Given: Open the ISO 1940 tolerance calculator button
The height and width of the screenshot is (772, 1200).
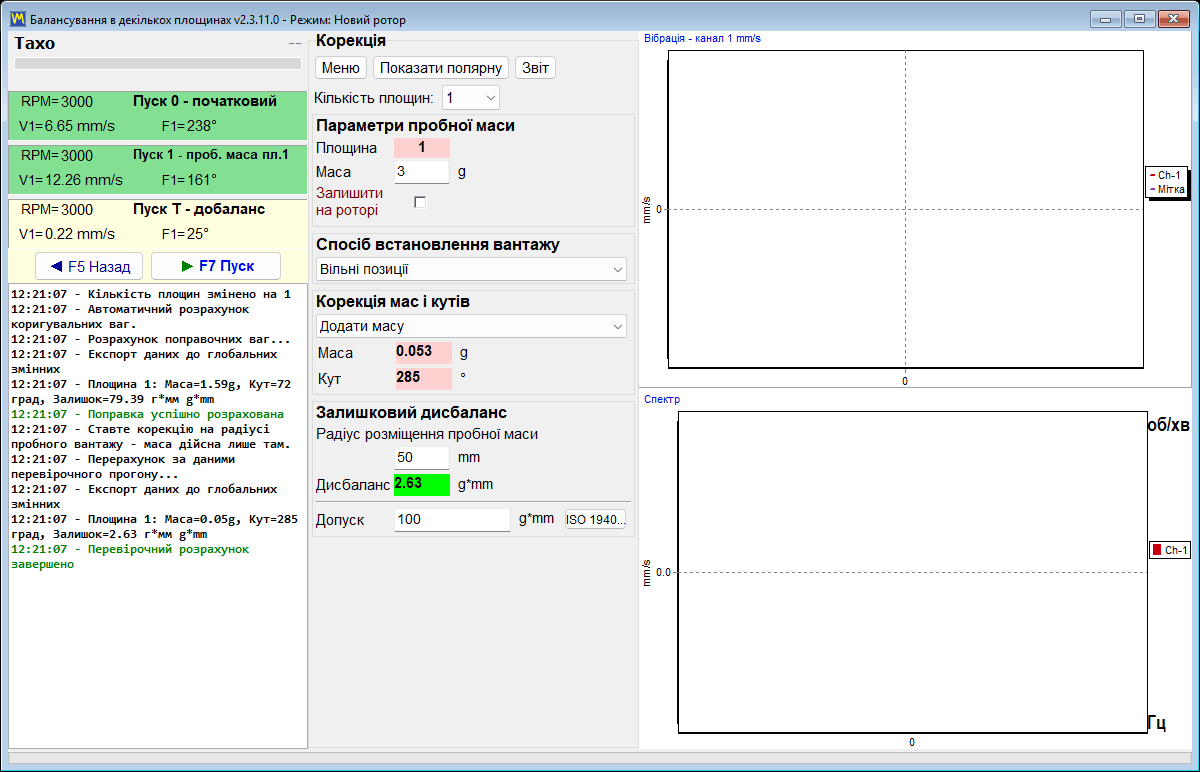Looking at the screenshot, I should [x=595, y=520].
